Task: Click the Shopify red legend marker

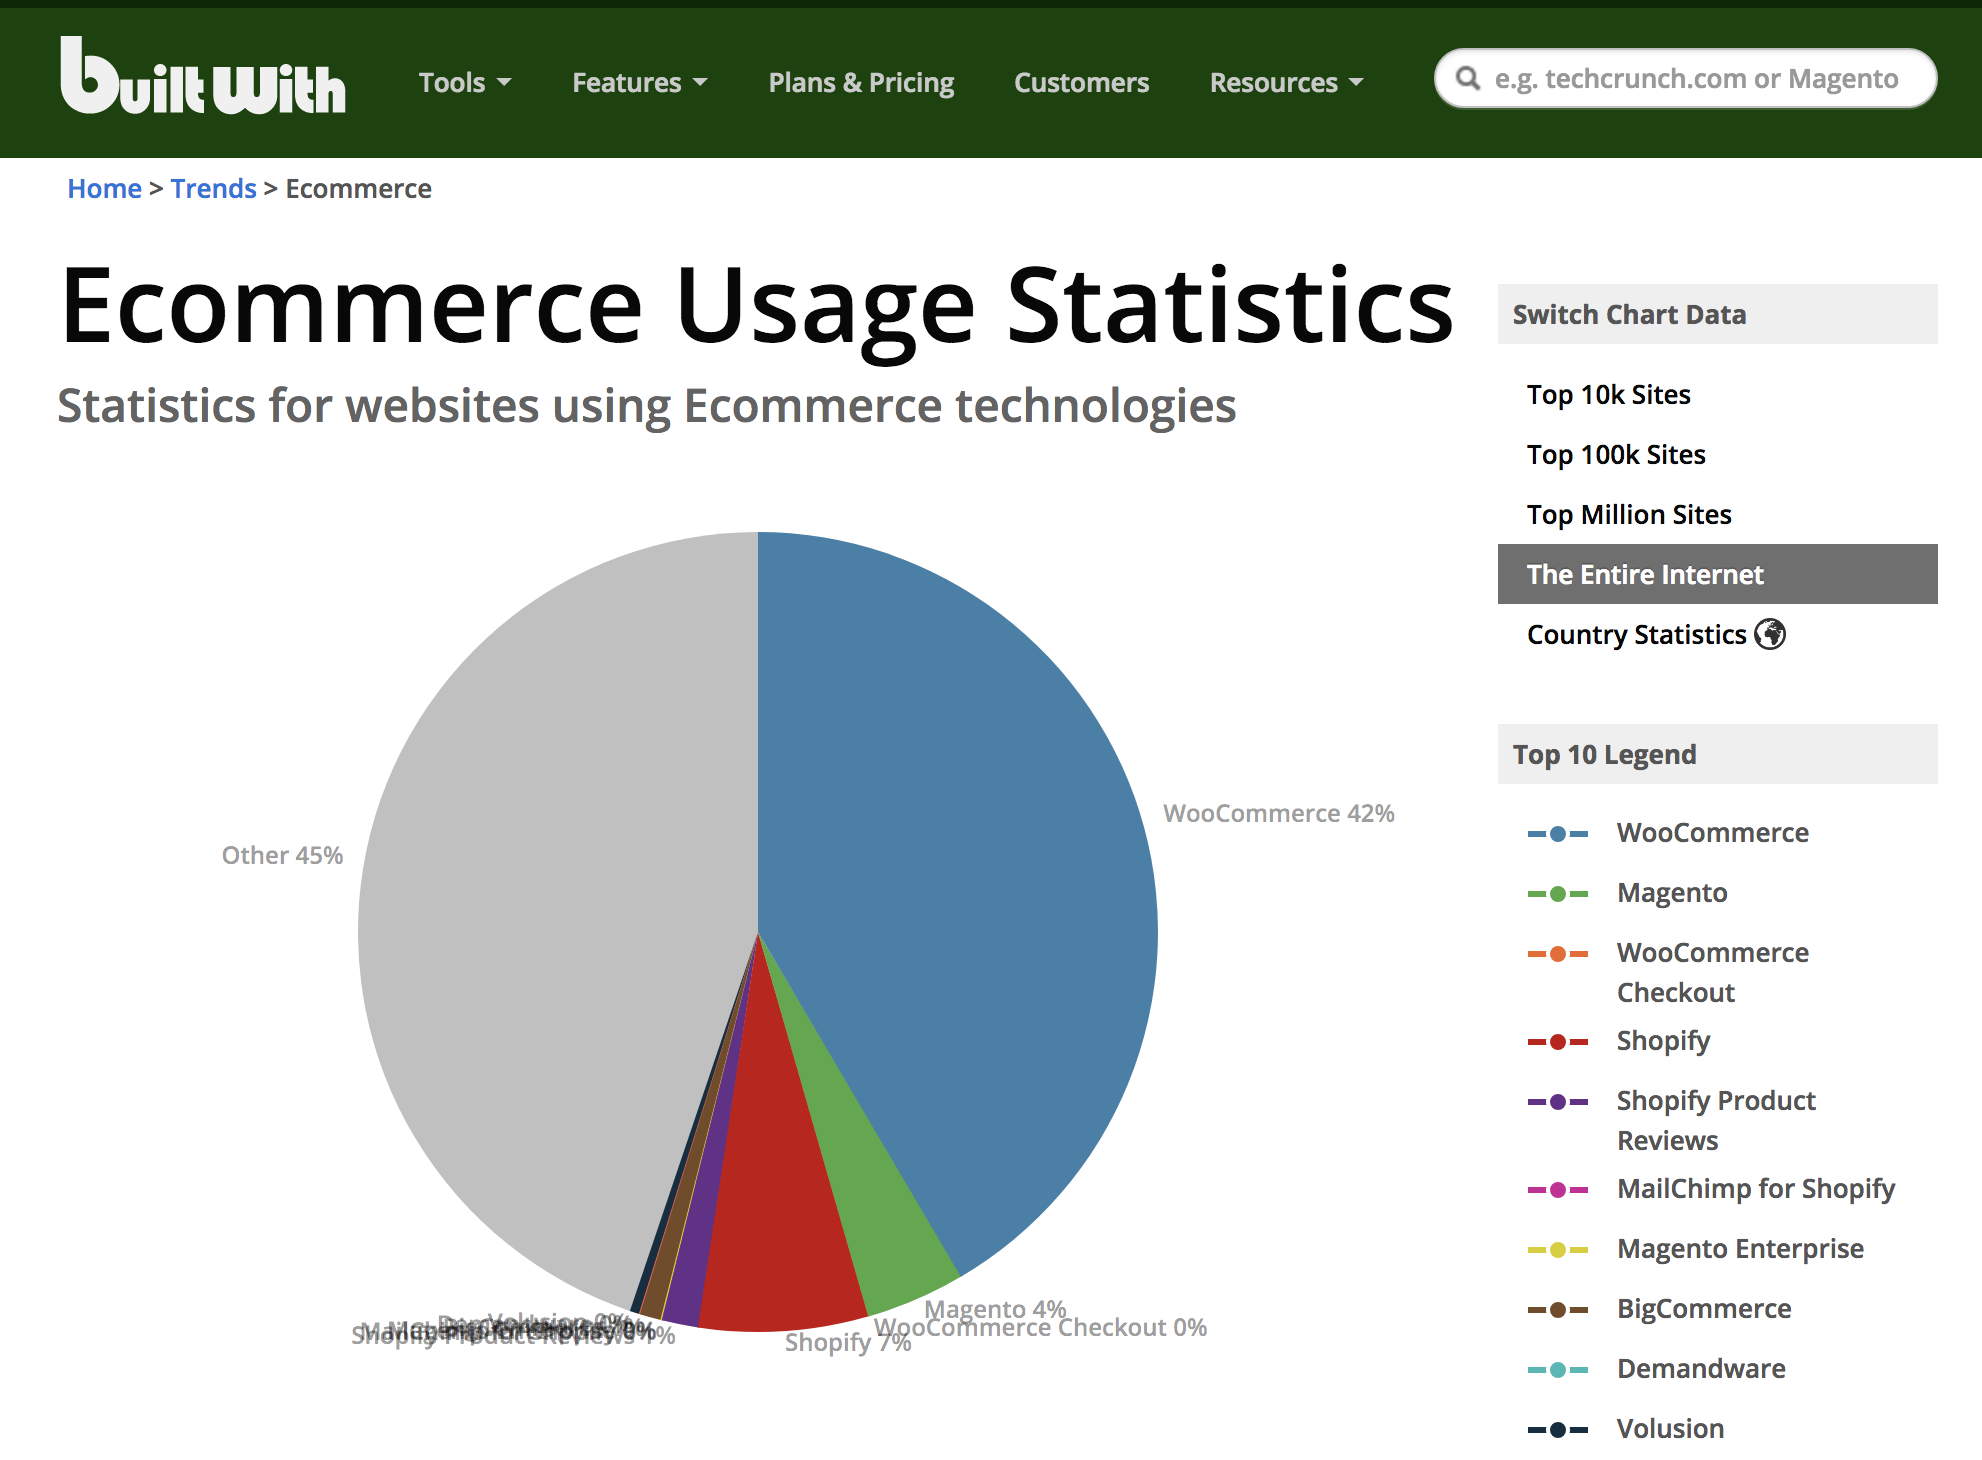Action: [x=1558, y=1041]
